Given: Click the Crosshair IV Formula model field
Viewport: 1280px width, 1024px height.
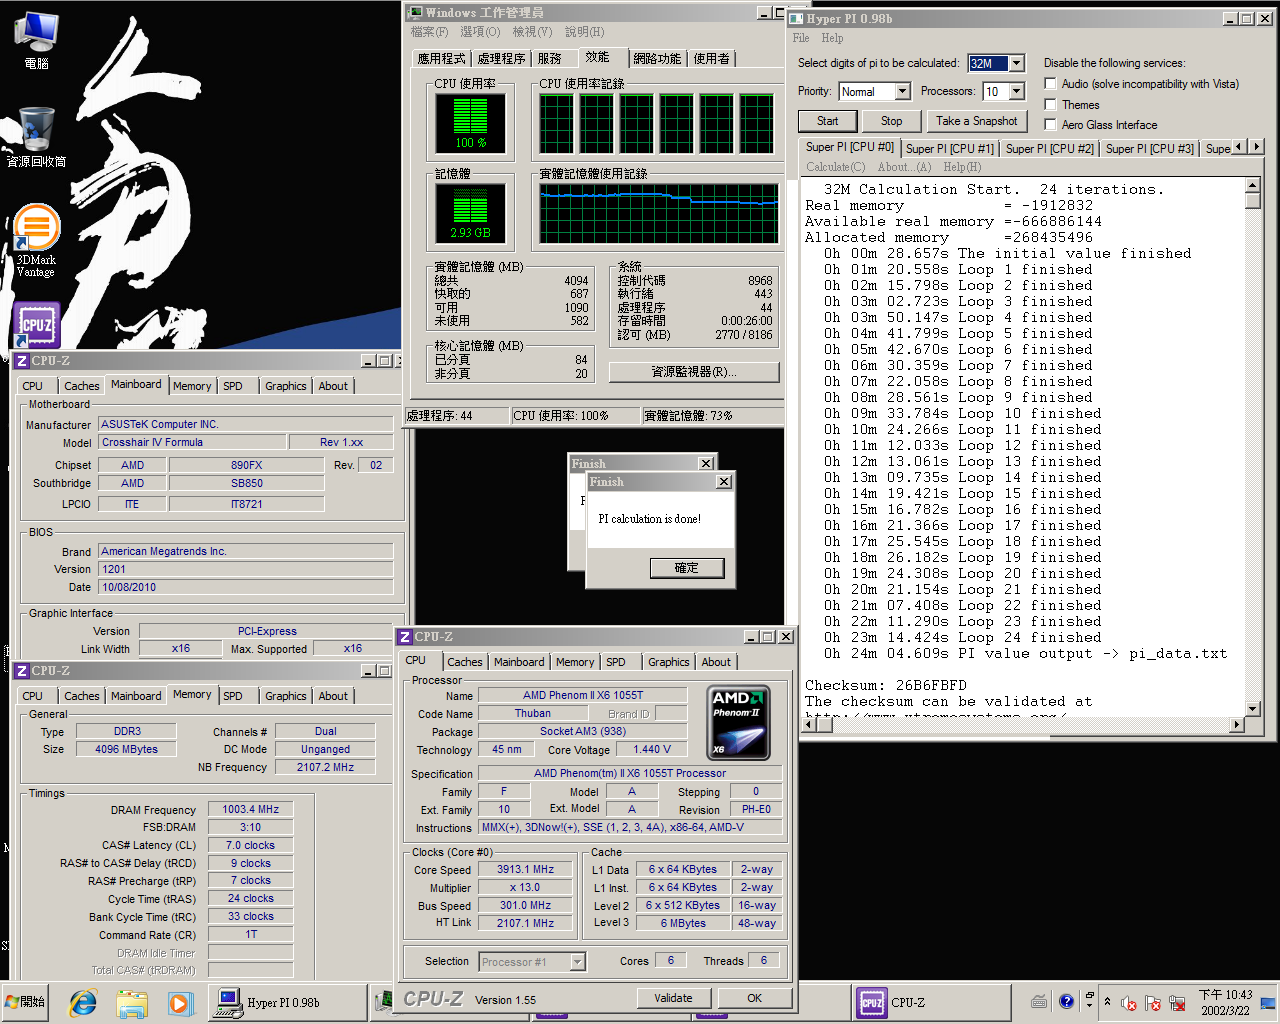Looking at the screenshot, I should pos(191,442).
